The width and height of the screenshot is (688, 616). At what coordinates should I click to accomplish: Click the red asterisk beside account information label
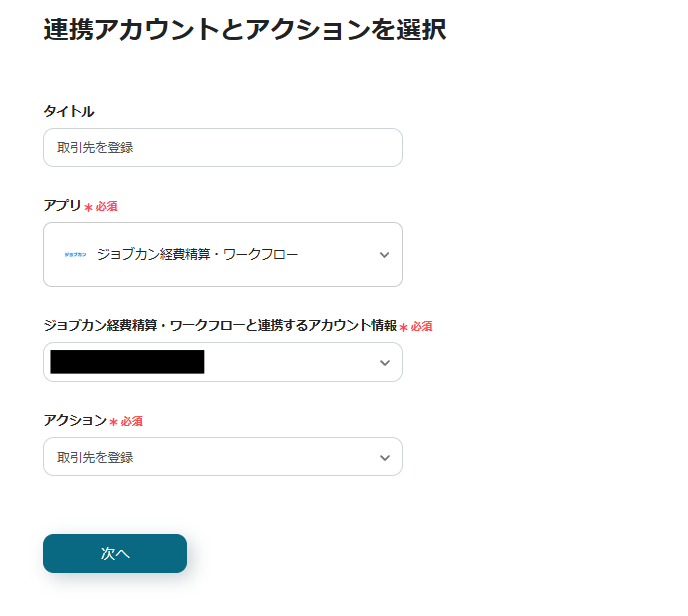403,327
